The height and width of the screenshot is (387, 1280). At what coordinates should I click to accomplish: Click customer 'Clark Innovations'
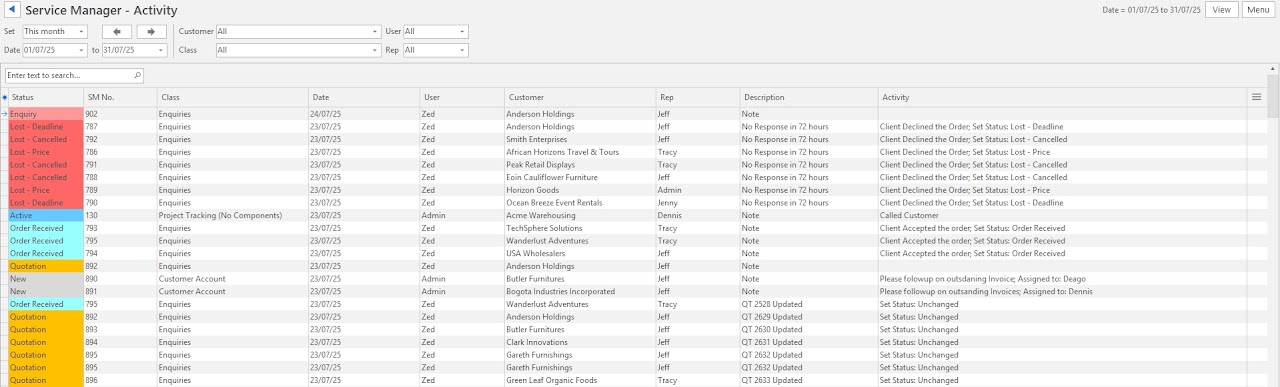coord(538,342)
